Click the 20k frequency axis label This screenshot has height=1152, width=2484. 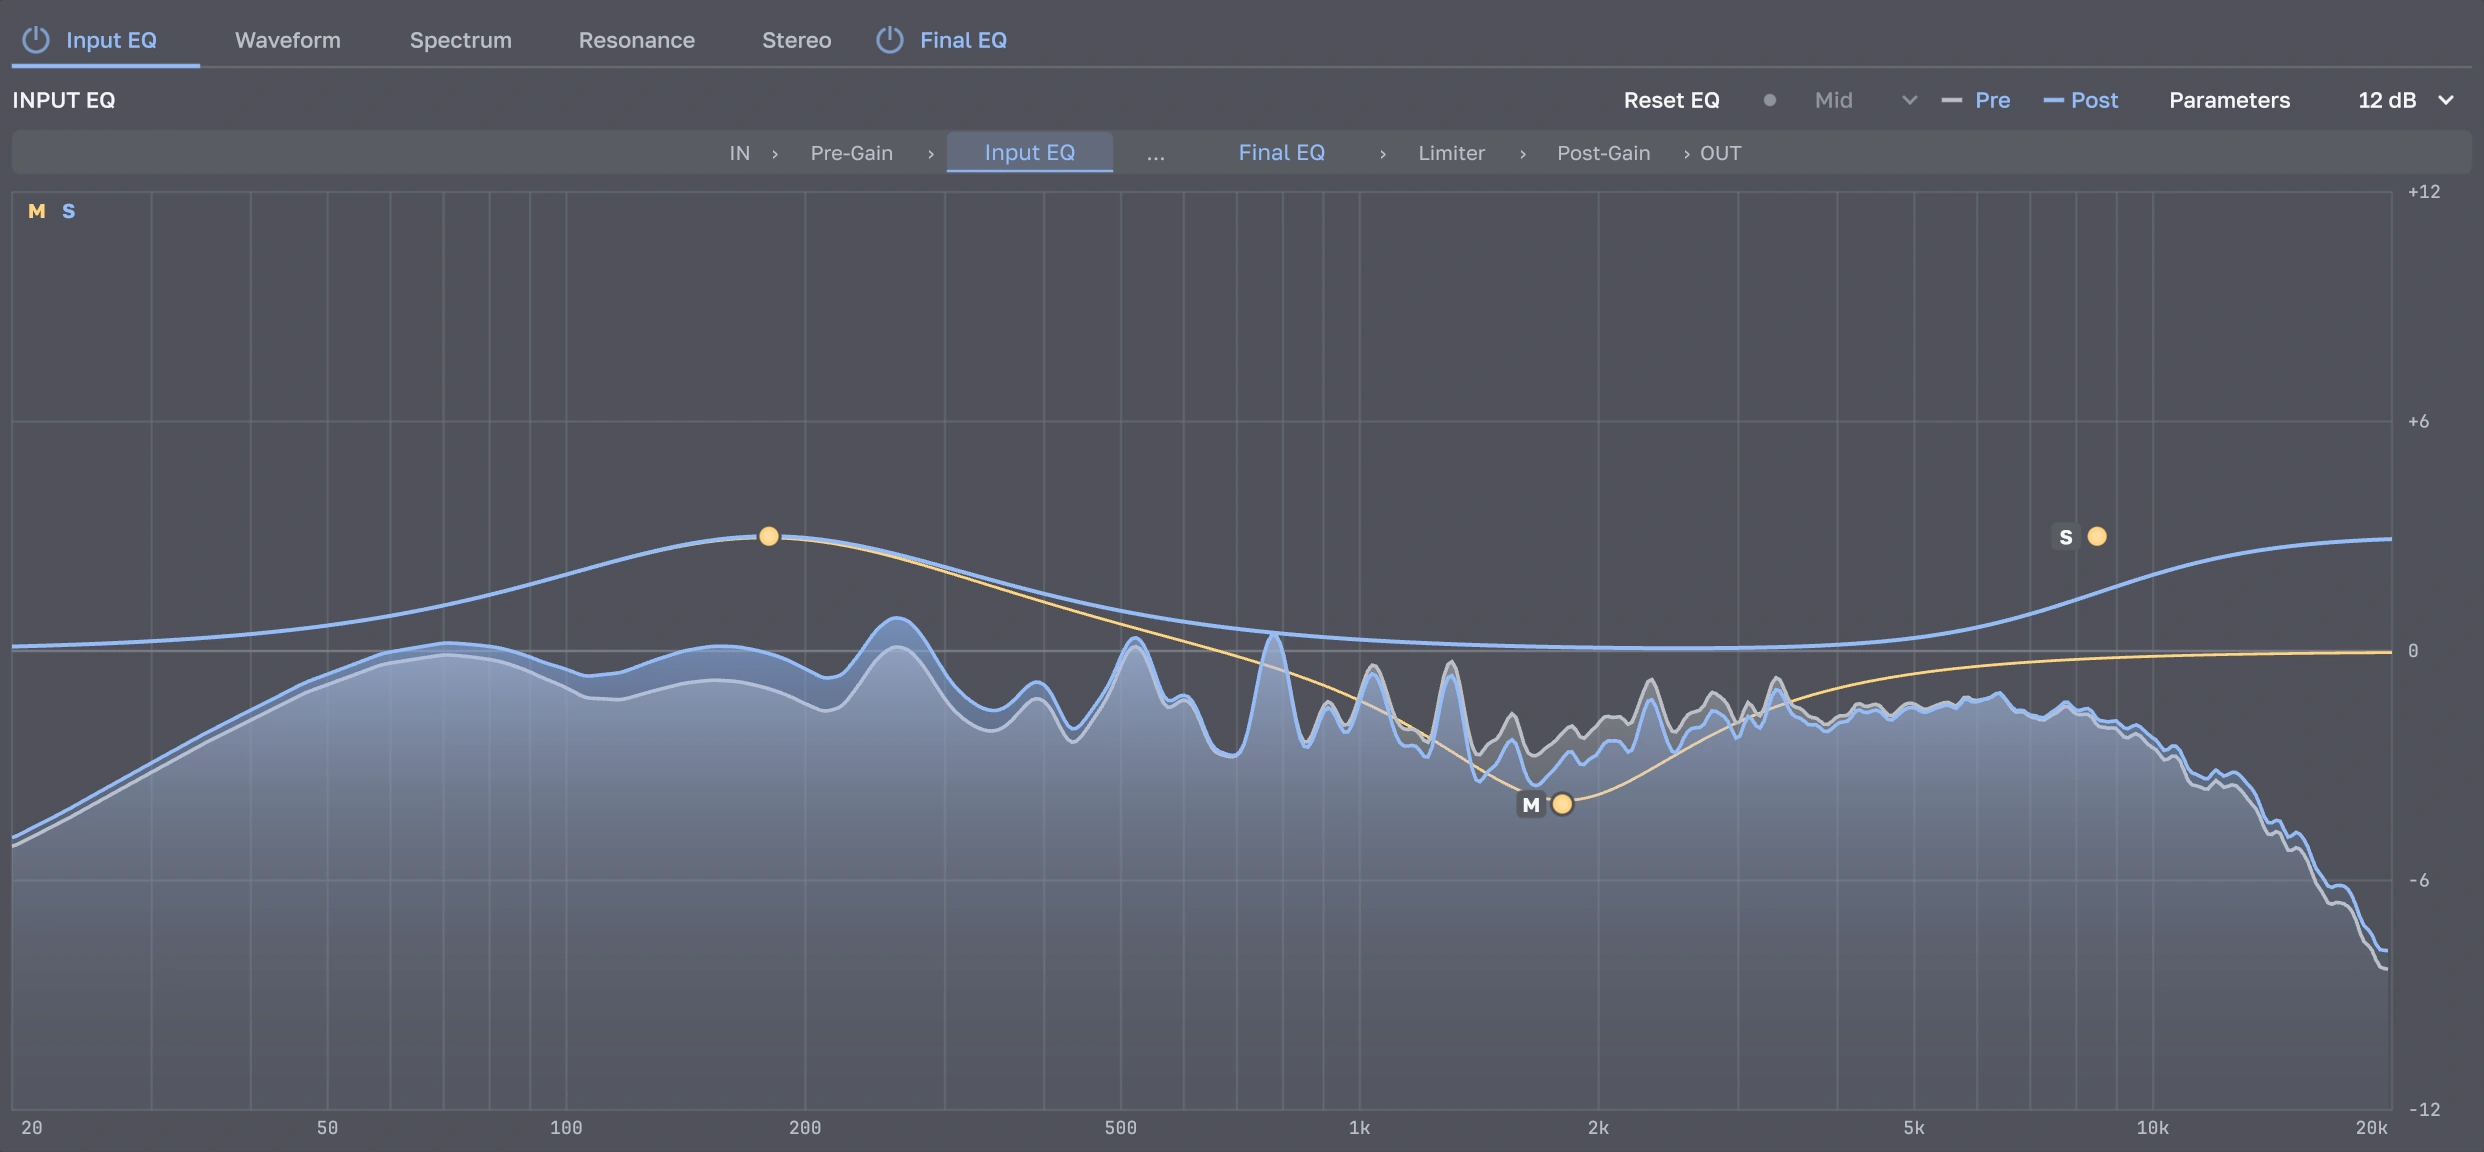click(x=2371, y=1128)
